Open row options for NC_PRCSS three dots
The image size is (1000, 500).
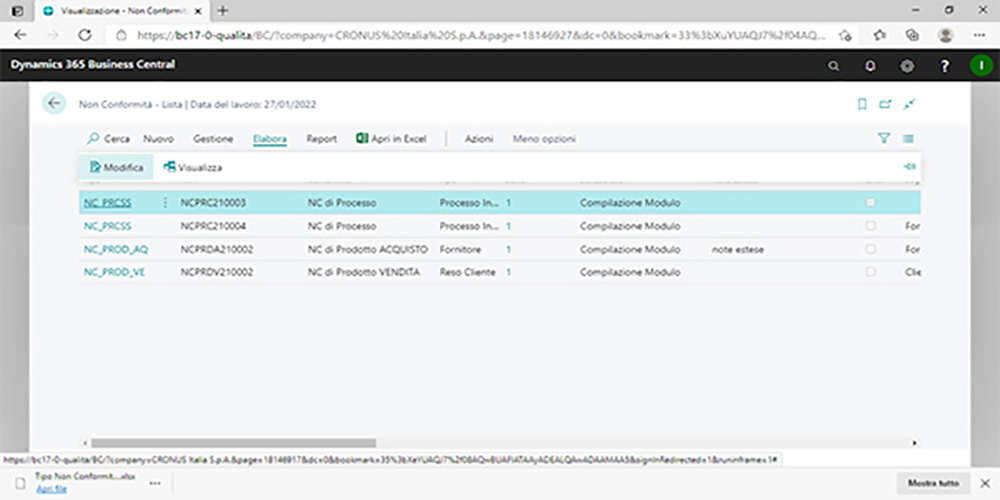pyautogui.click(x=165, y=203)
